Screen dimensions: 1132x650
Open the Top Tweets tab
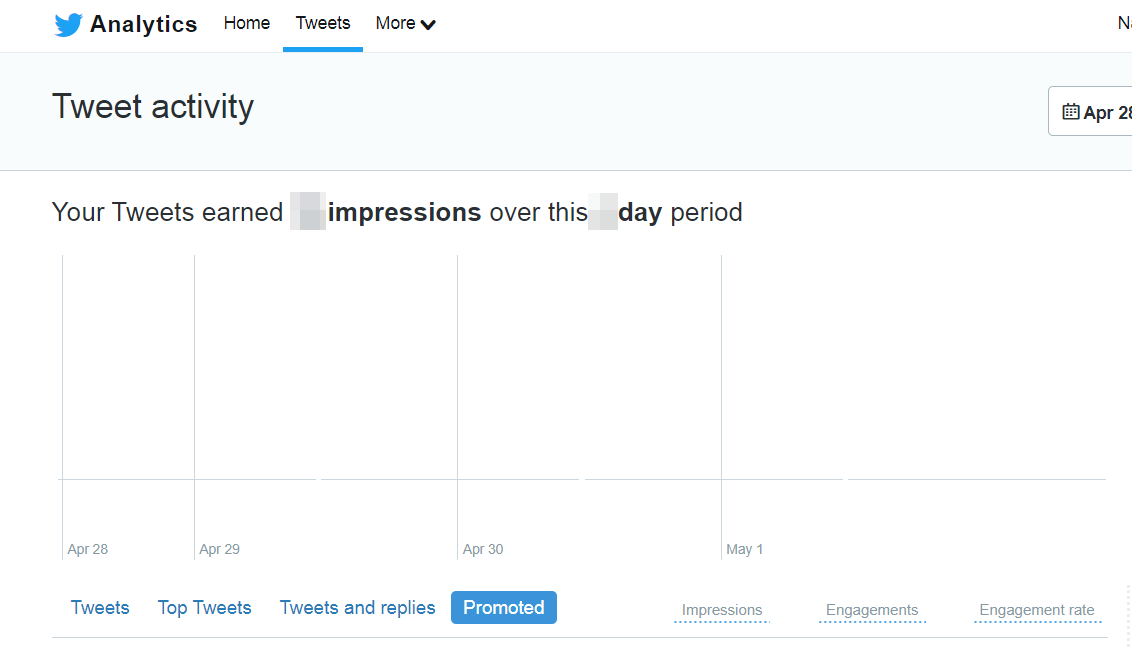tap(204, 607)
